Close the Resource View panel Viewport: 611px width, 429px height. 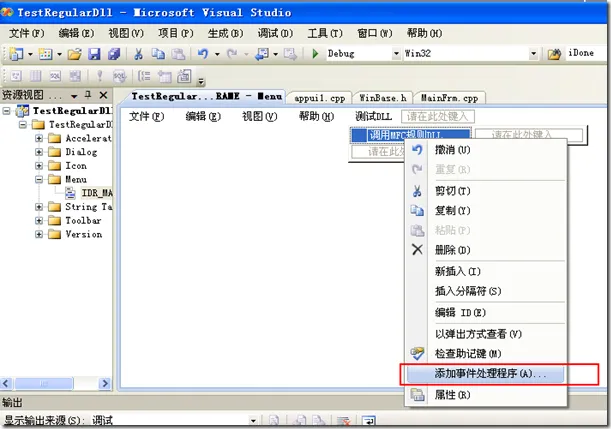[103, 95]
